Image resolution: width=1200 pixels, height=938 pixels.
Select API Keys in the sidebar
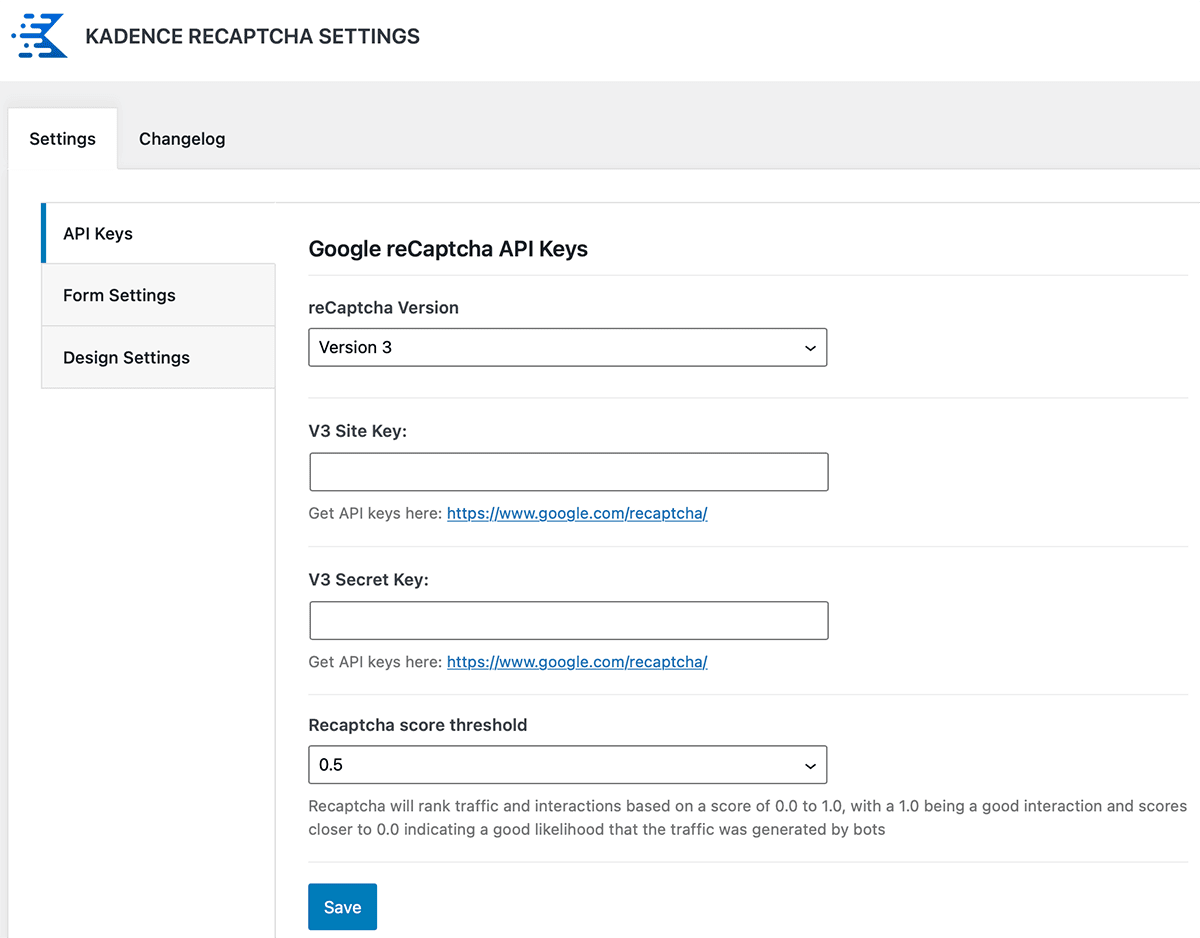pos(98,234)
